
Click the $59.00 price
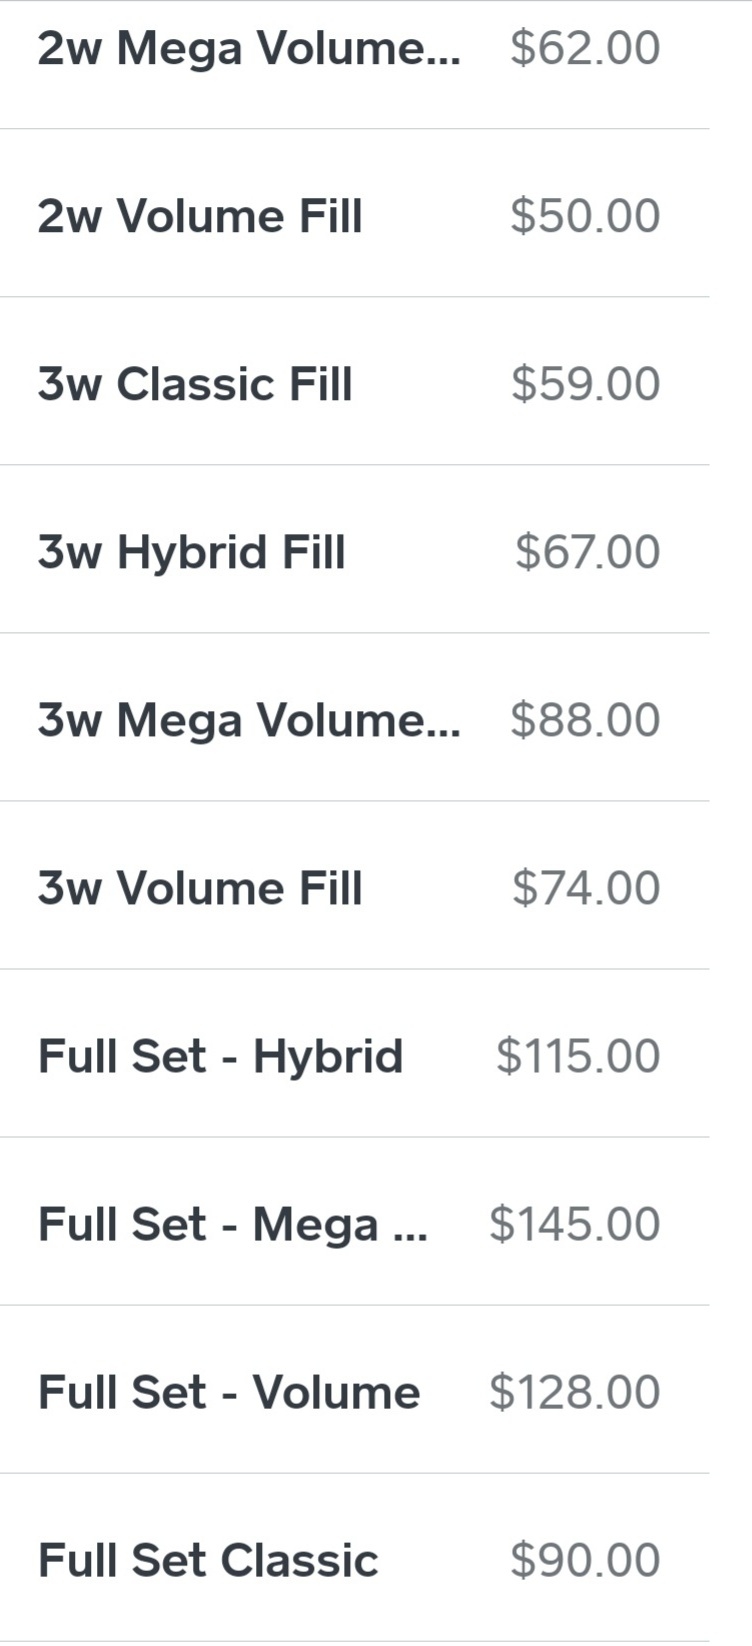(585, 384)
